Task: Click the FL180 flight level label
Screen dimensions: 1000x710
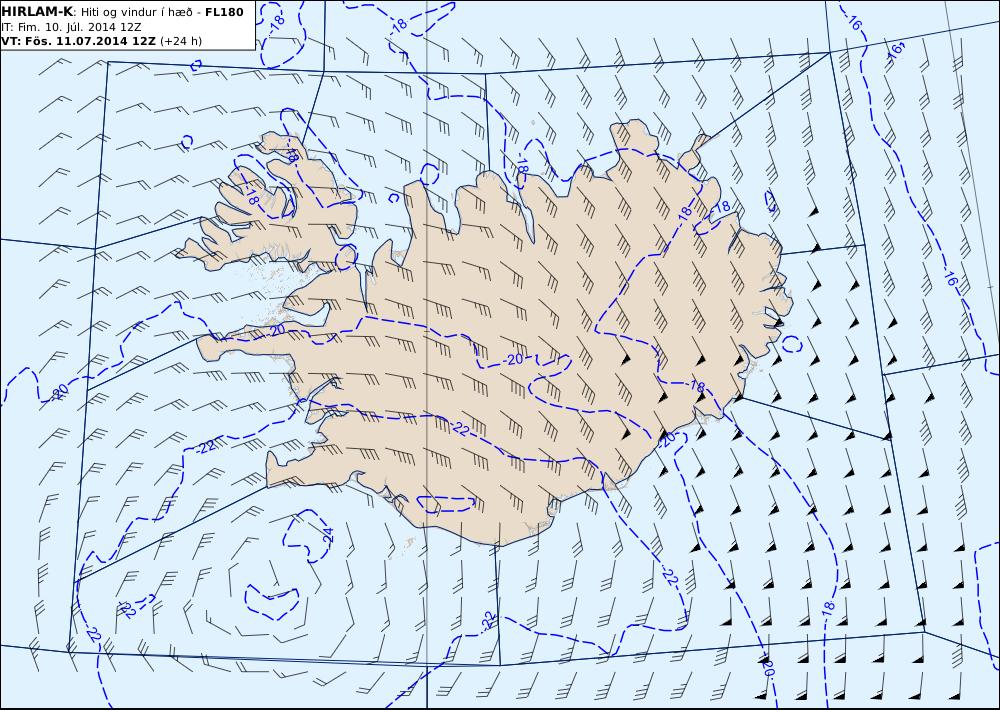Action: tap(224, 11)
